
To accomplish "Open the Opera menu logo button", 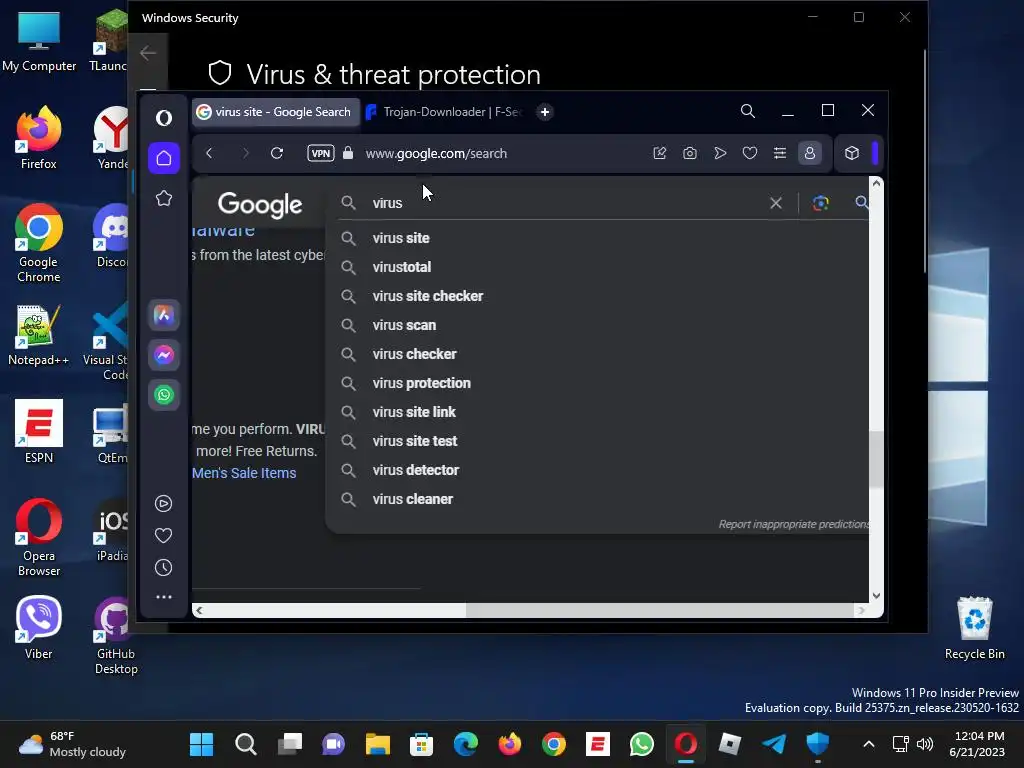I will coord(164,118).
